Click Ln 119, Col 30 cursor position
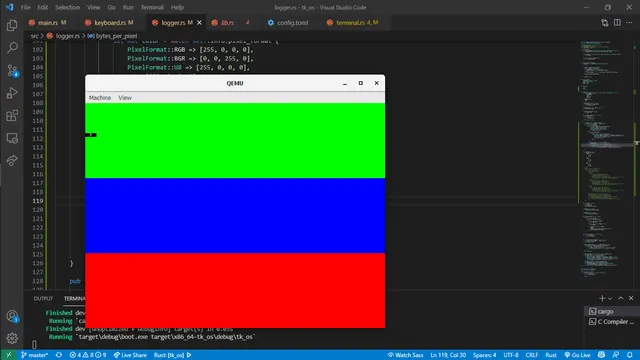The height and width of the screenshot is (360, 640). point(448,355)
